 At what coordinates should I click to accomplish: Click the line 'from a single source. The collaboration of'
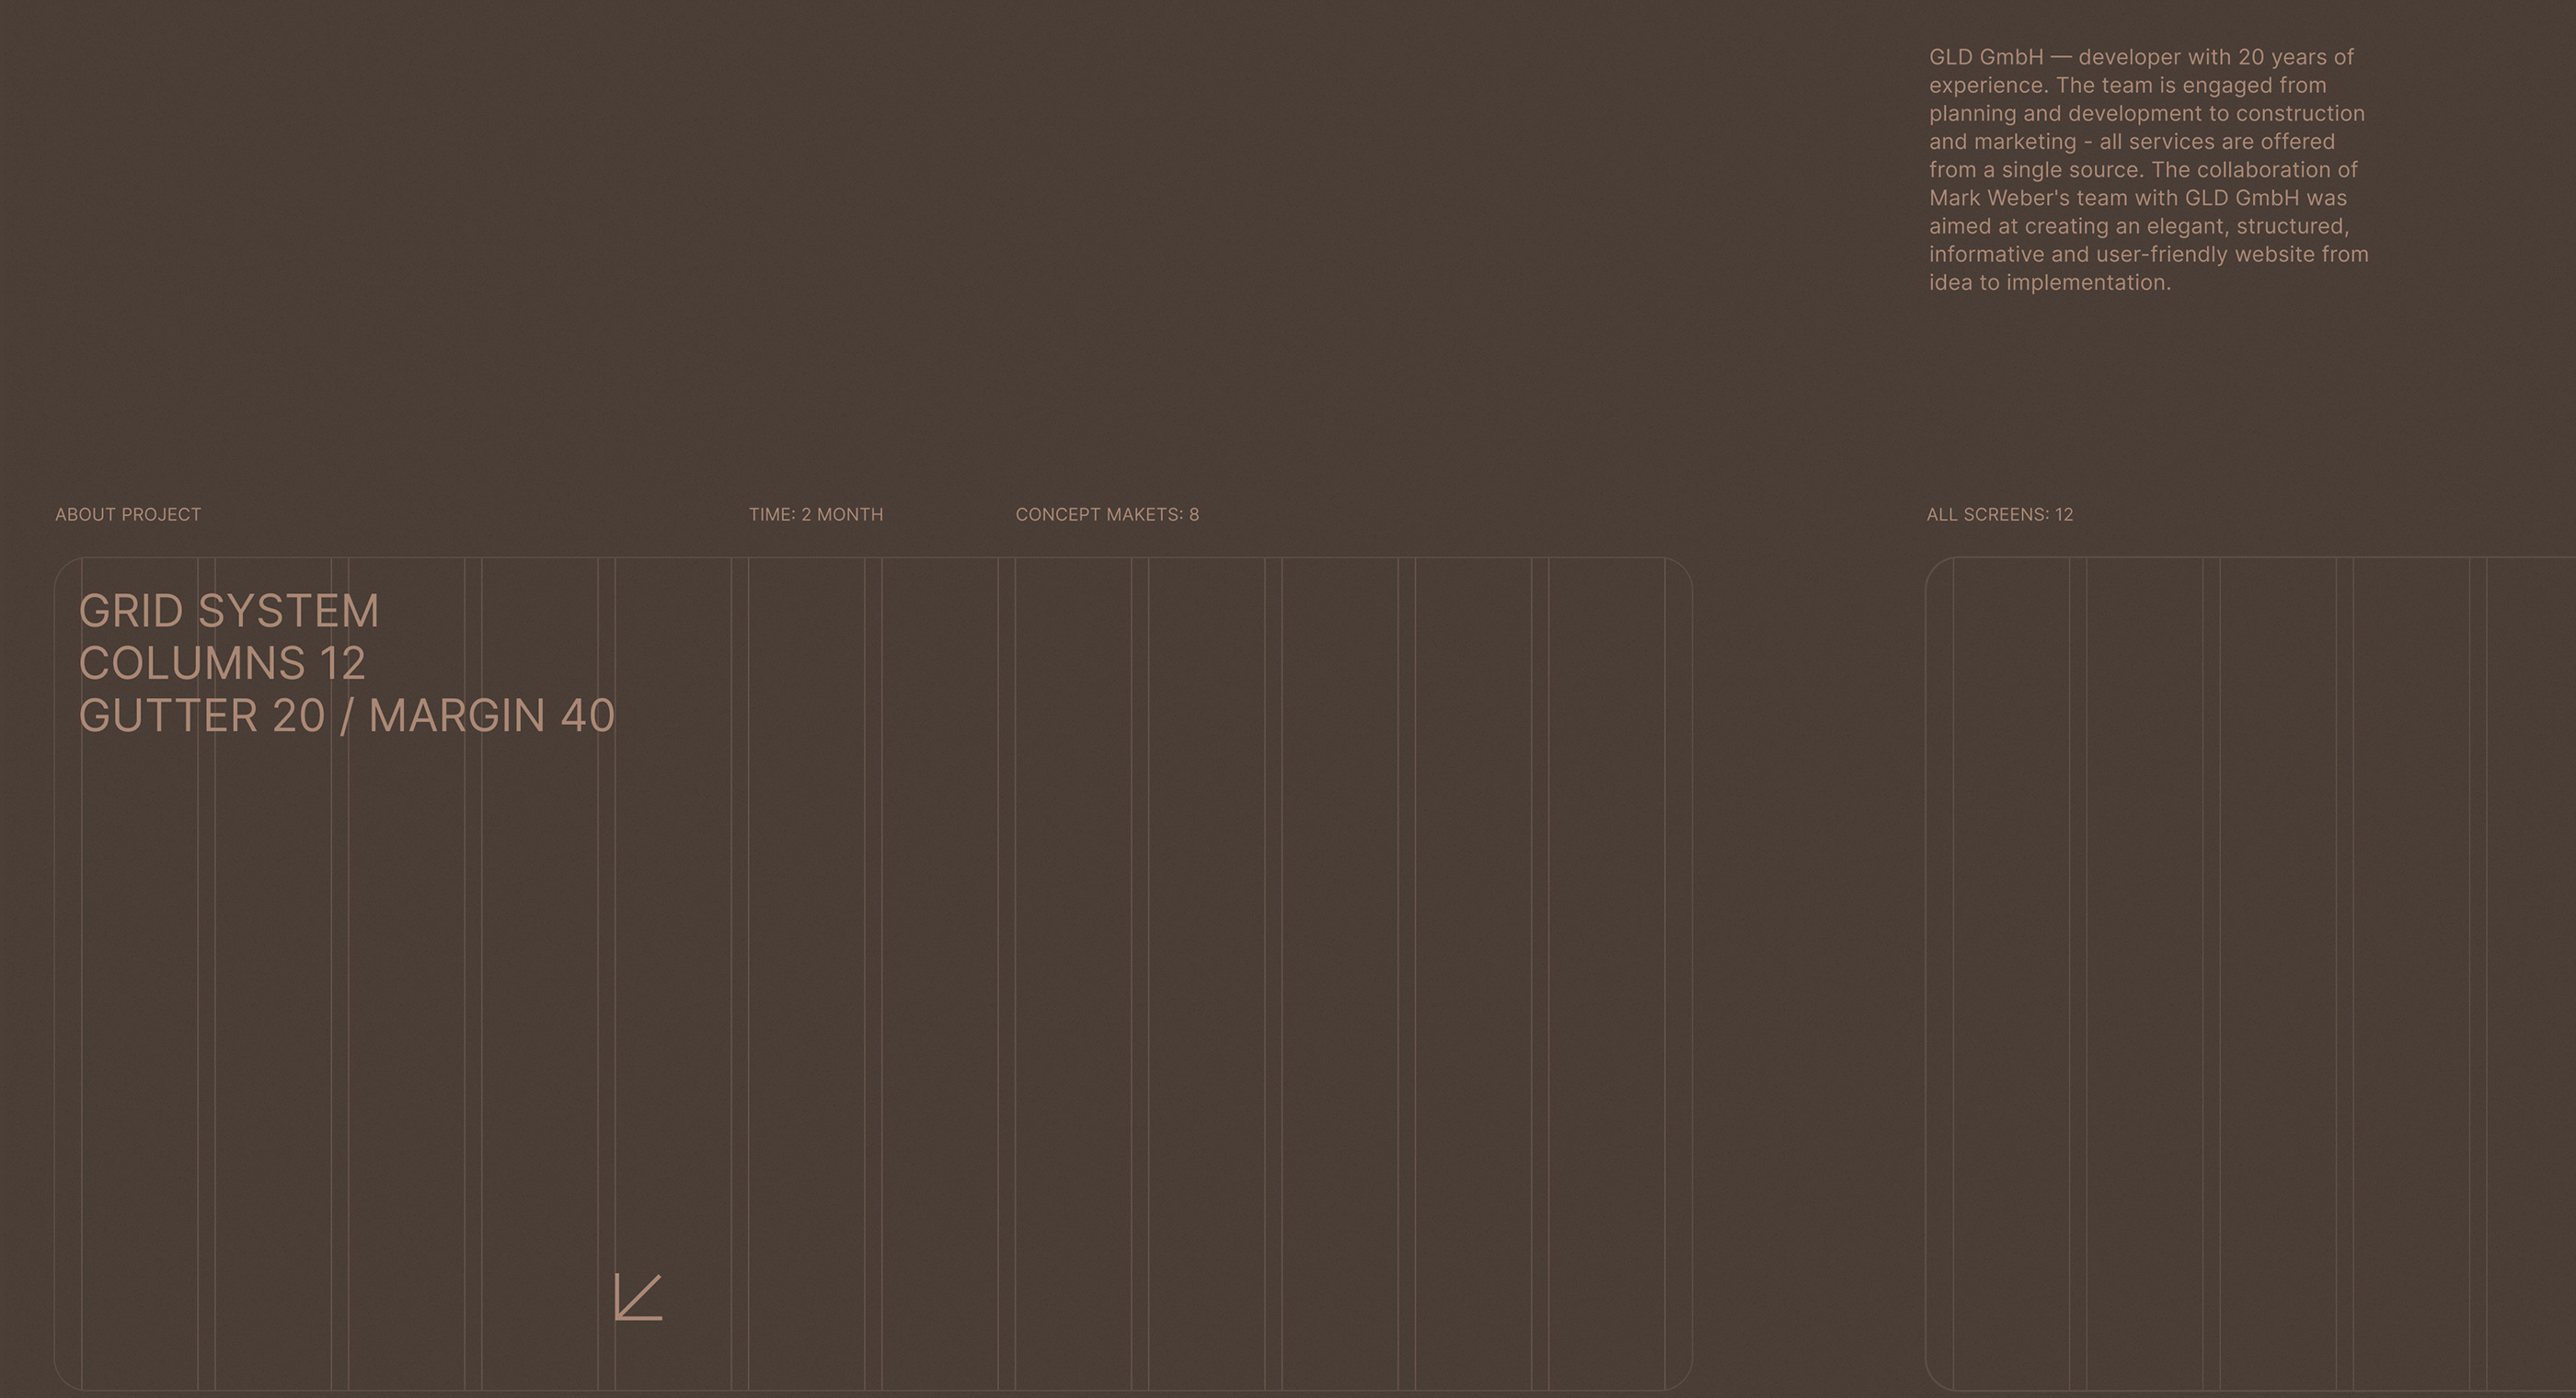click(2142, 170)
